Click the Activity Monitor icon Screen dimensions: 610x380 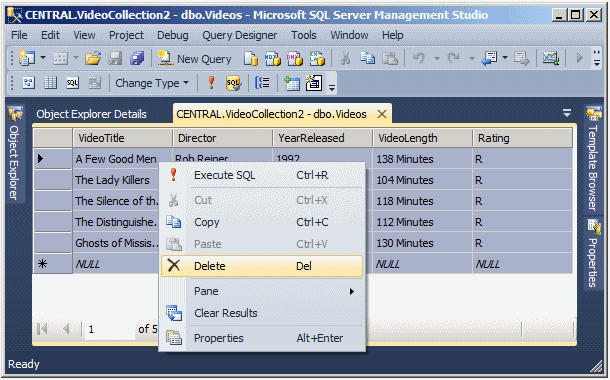tap(551, 59)
